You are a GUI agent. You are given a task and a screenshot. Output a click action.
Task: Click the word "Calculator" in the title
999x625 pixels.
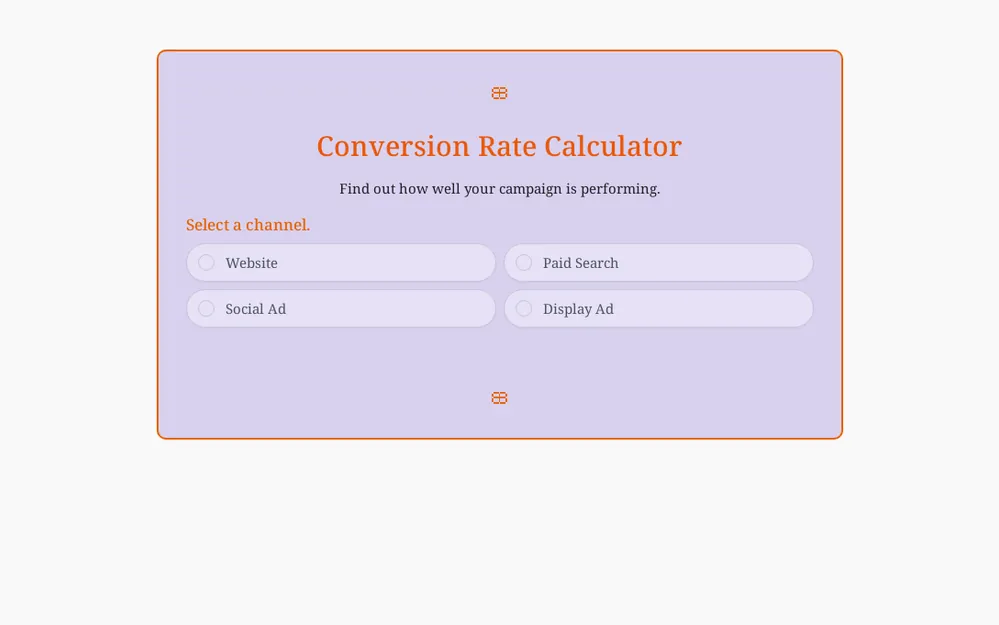pos(616,146)
